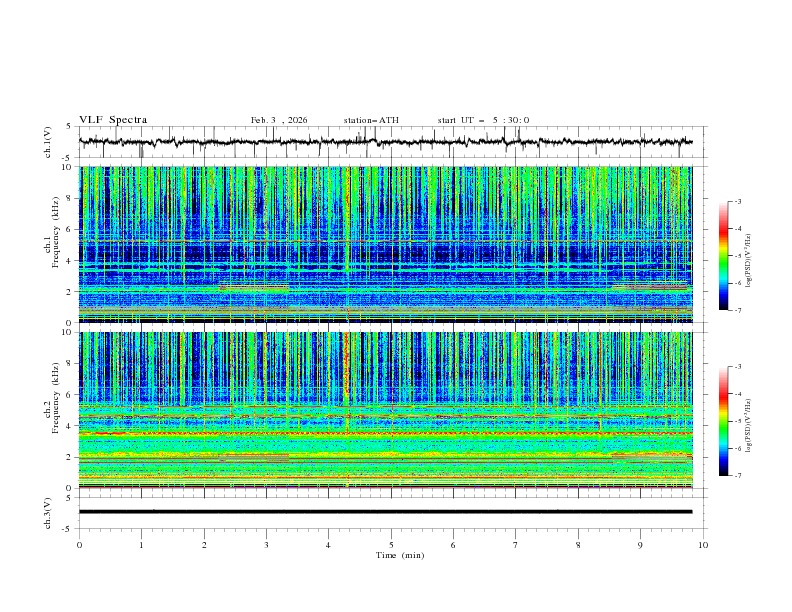The height and width of the screenshot is (612, 792).
Task: Click the time axis tick label "10"
Action: pyautogui.click(x=703, y=545)
